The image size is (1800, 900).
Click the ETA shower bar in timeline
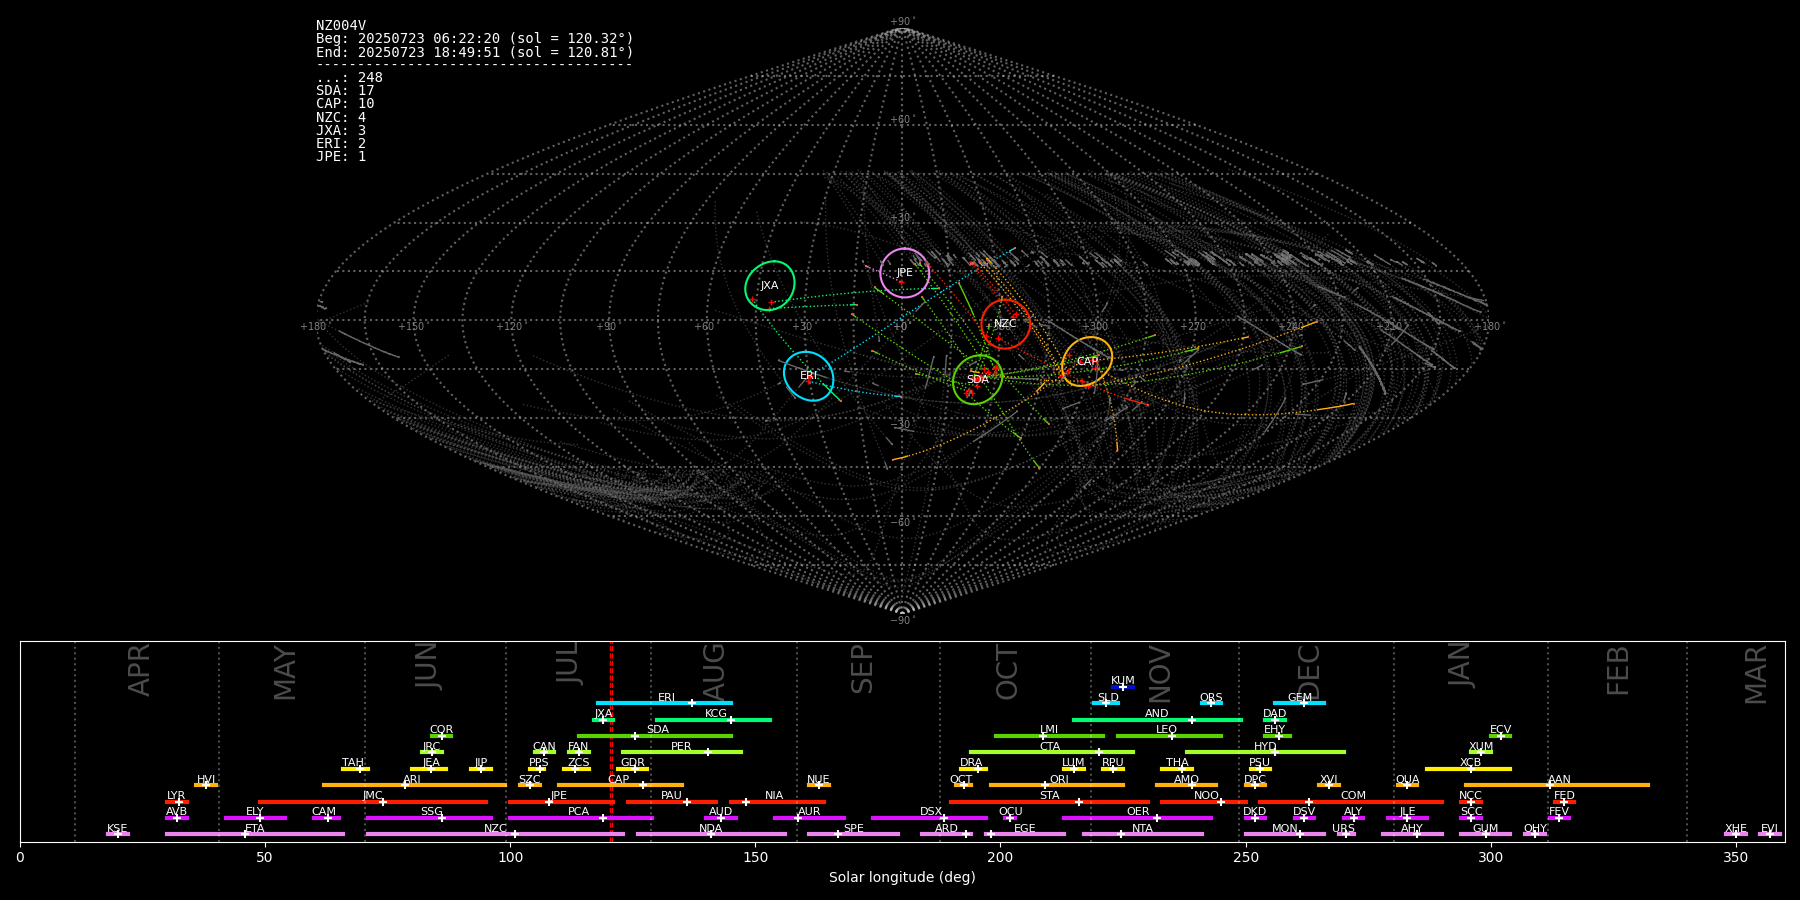click(x=255, y=834)
